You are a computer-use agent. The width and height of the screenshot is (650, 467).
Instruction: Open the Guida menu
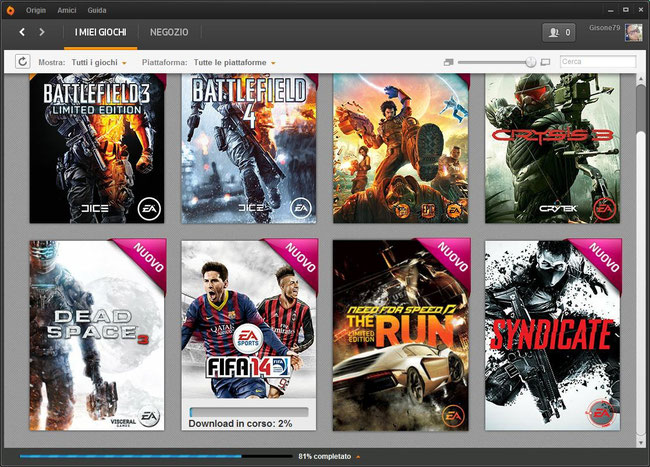(x=97, y=10)
